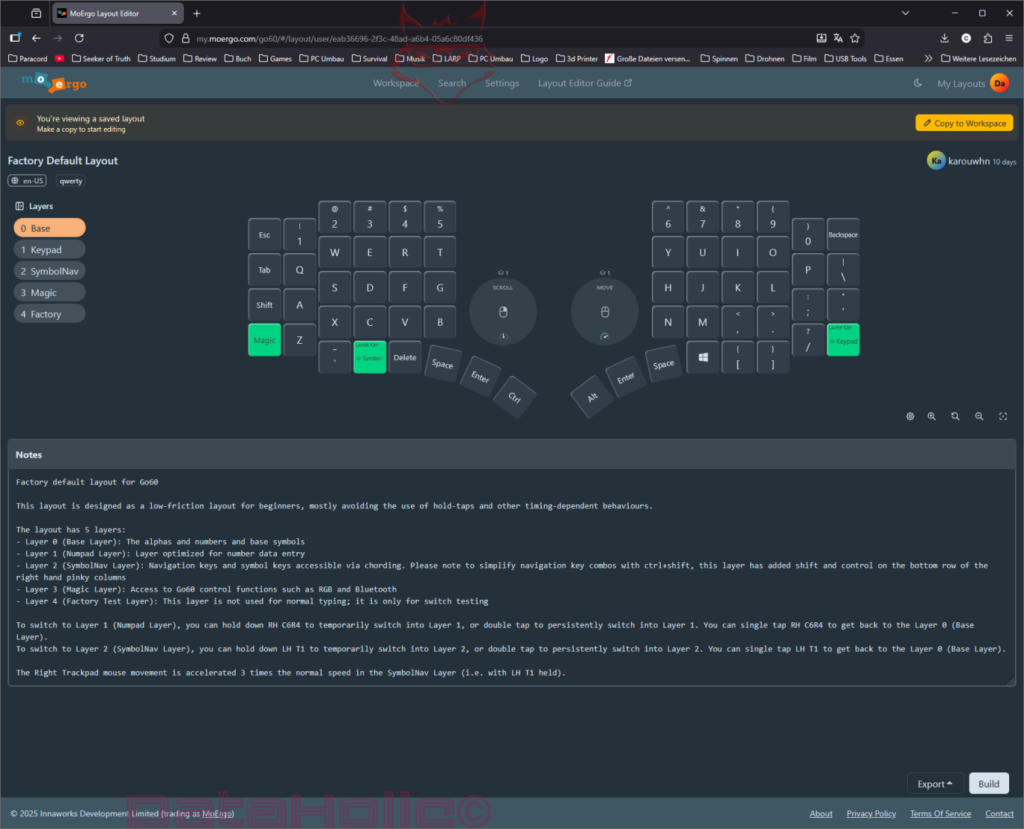Select the Base layer color pill
The height and width of the screenshot is (829, 1024).
pos(49,228)
